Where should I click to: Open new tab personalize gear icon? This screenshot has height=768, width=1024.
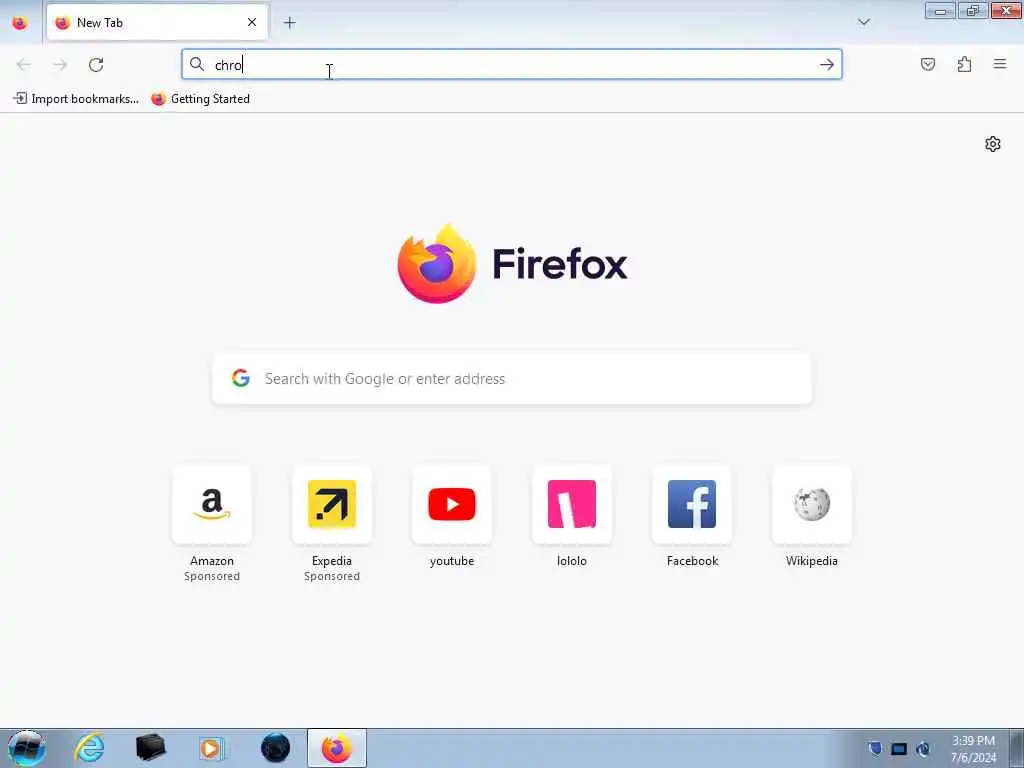[993, 144]
